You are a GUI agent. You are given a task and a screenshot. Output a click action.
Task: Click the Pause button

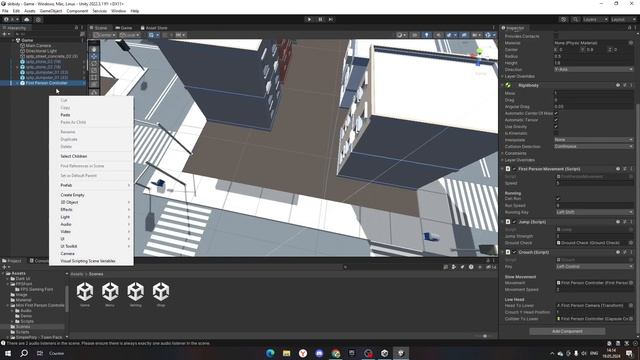coord(320,19)
